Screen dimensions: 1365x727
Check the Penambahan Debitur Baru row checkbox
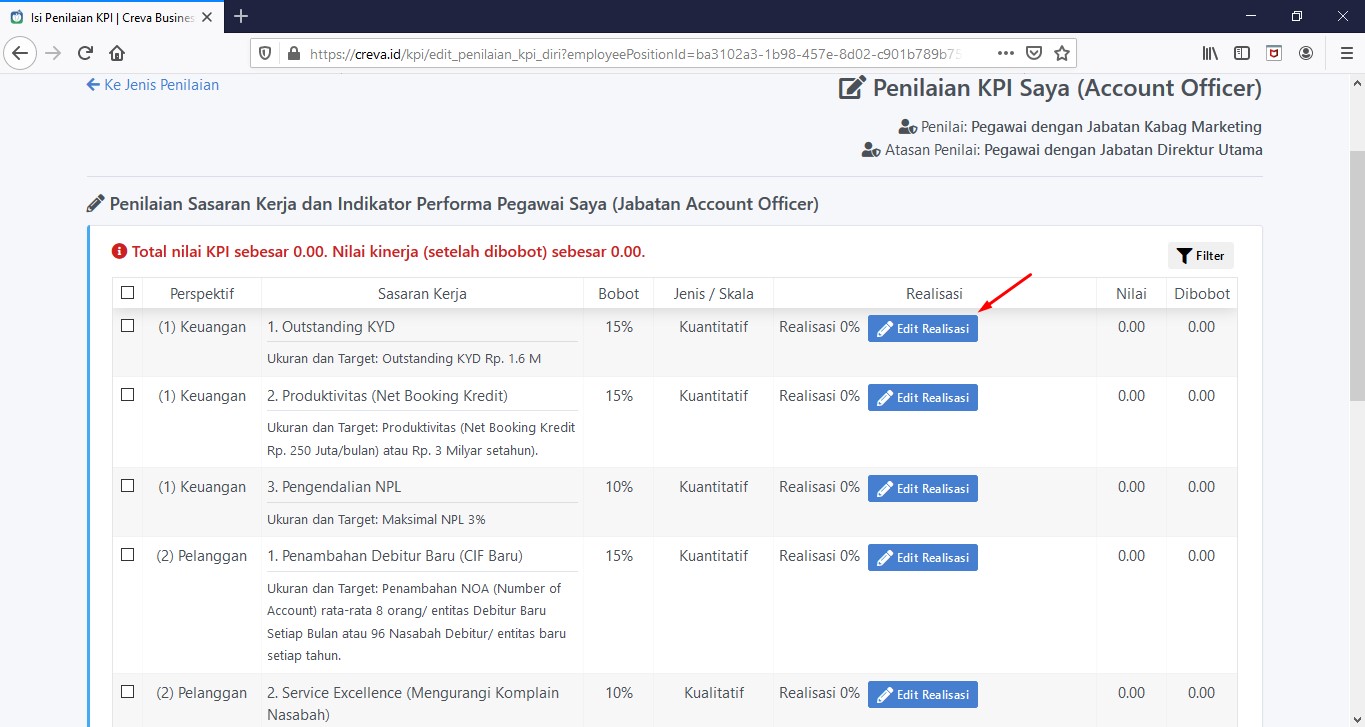click(x=127, y=555)
